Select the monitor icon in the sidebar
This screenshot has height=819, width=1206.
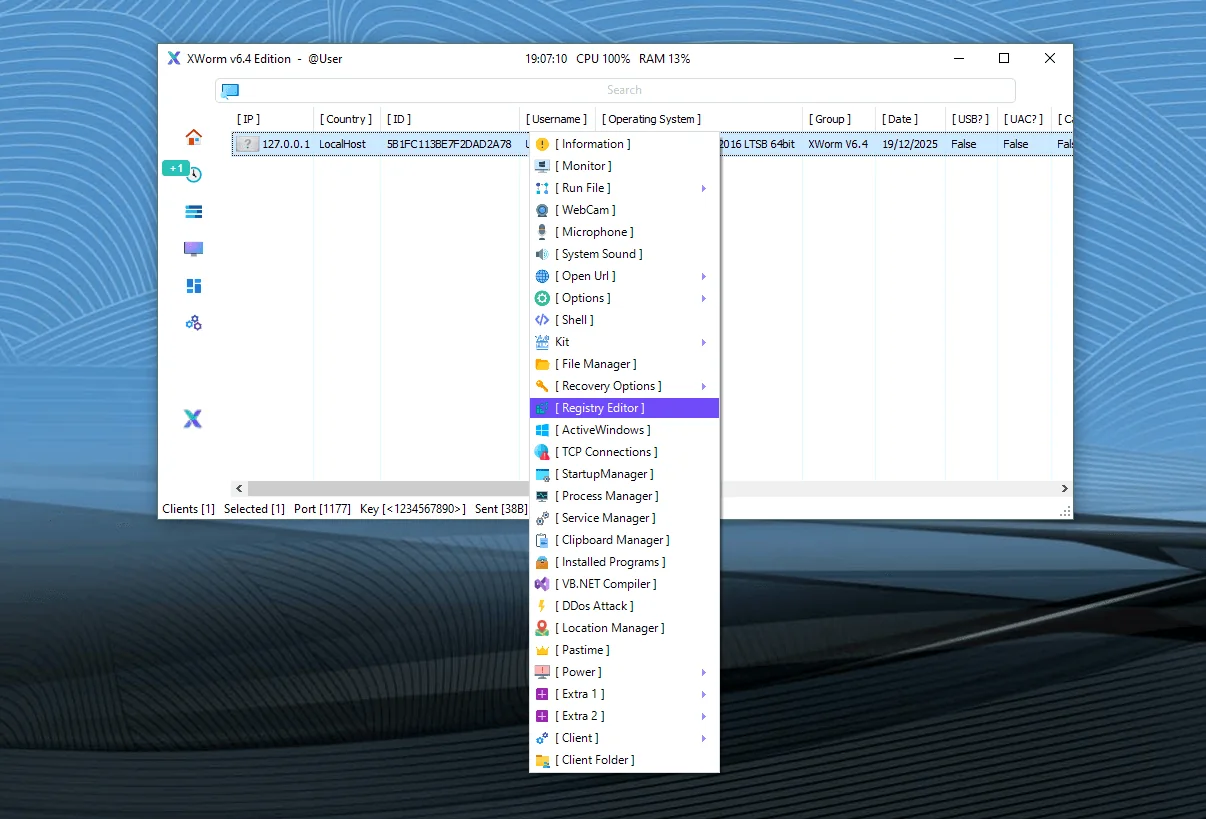coord(192,249)
